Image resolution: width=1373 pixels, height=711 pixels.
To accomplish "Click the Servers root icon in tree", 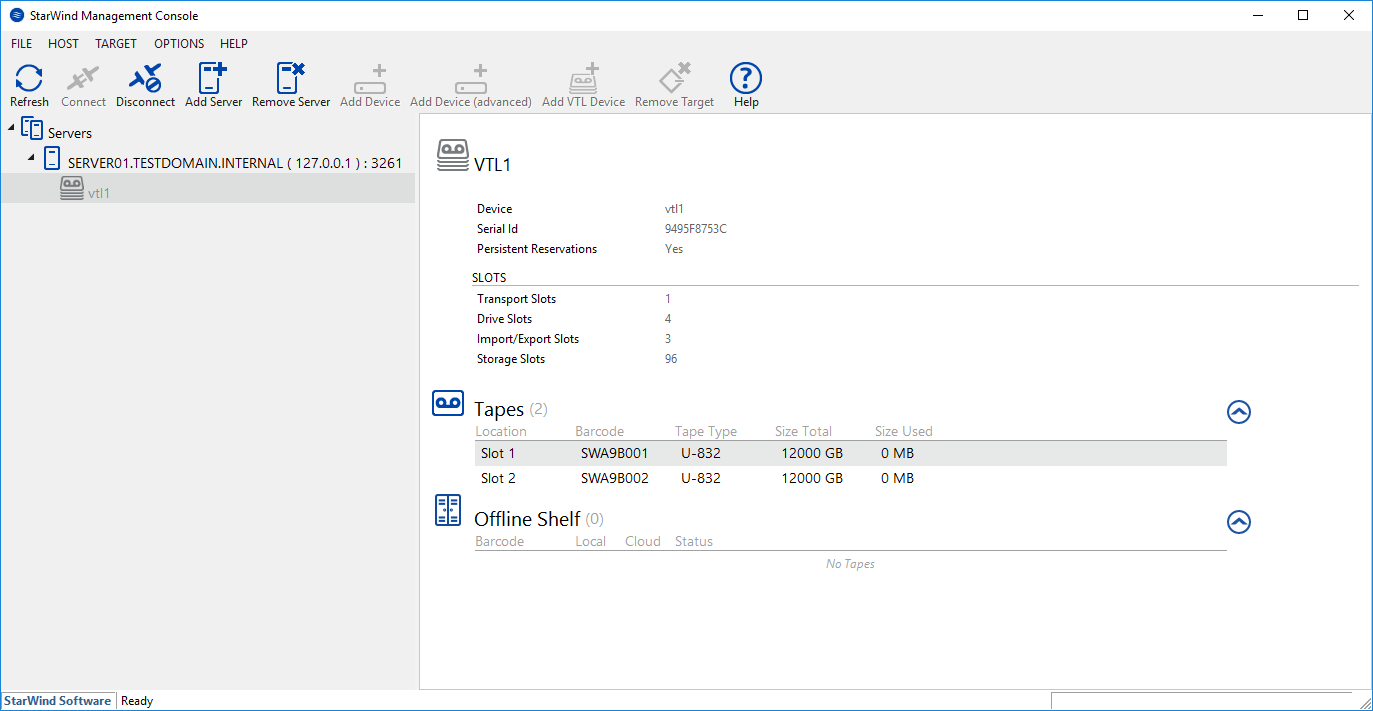I will (x=32, y=130).
